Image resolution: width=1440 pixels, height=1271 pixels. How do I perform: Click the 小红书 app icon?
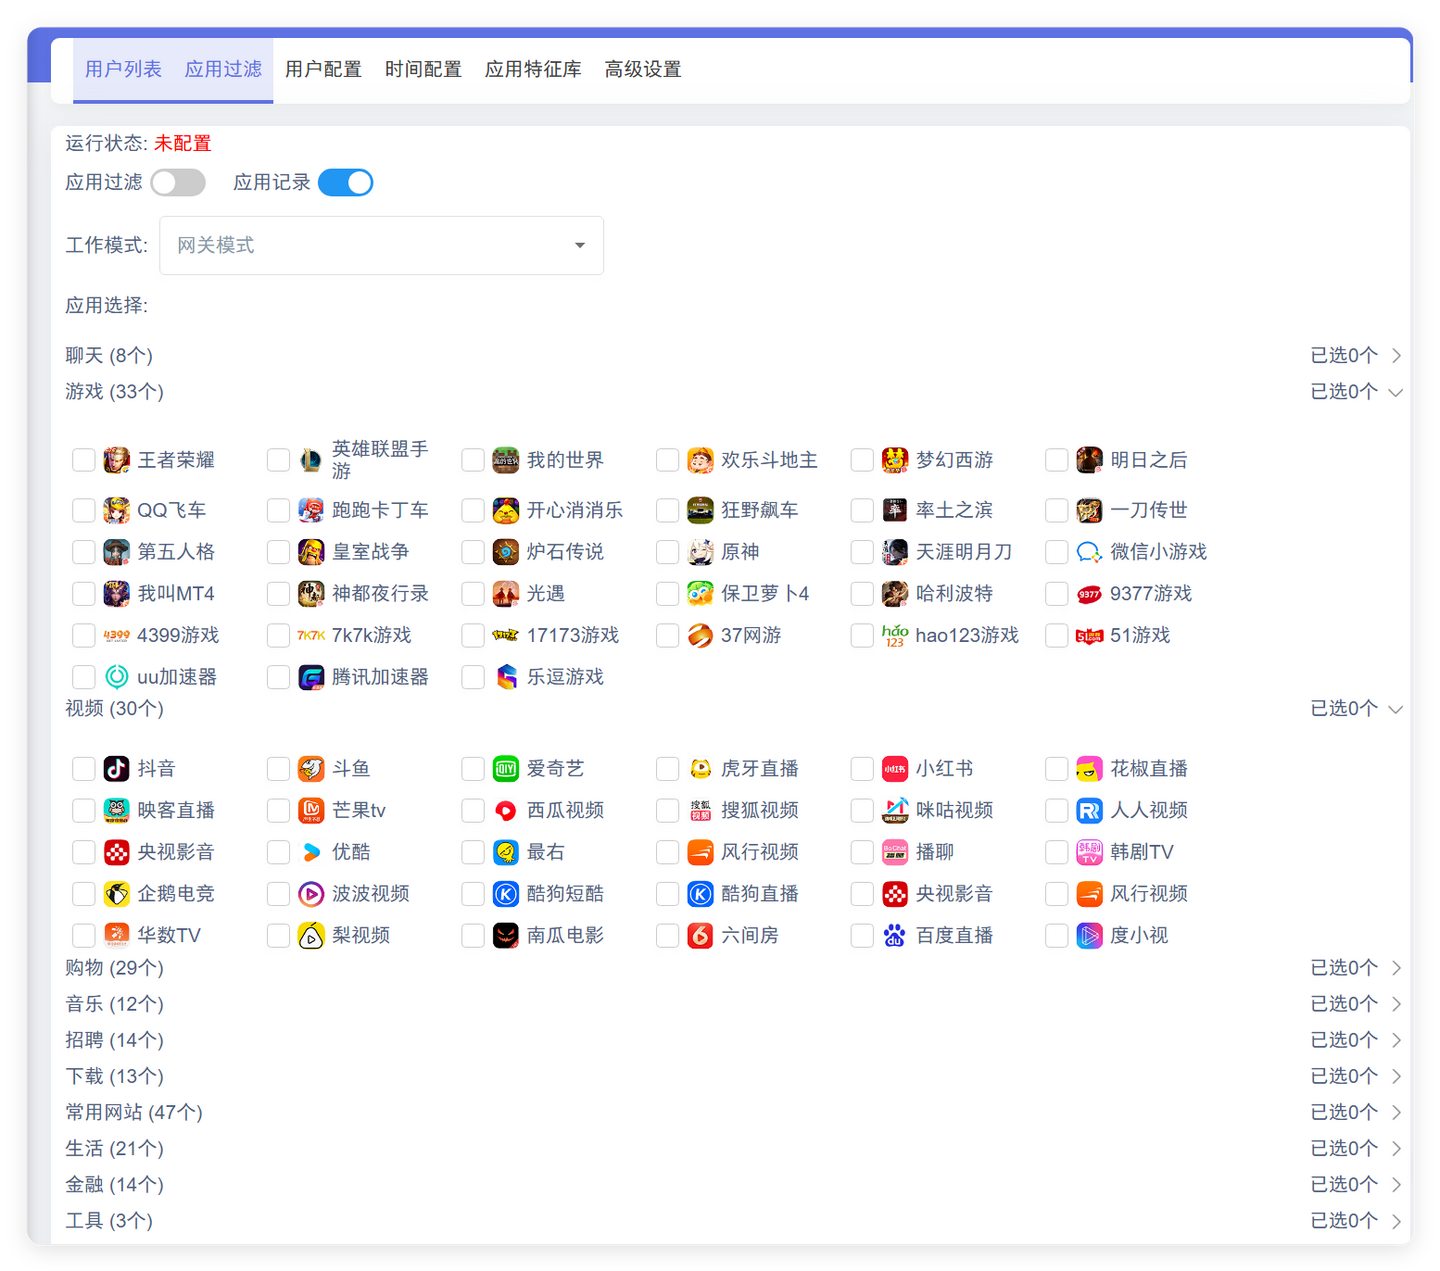(x=895, y=769)
